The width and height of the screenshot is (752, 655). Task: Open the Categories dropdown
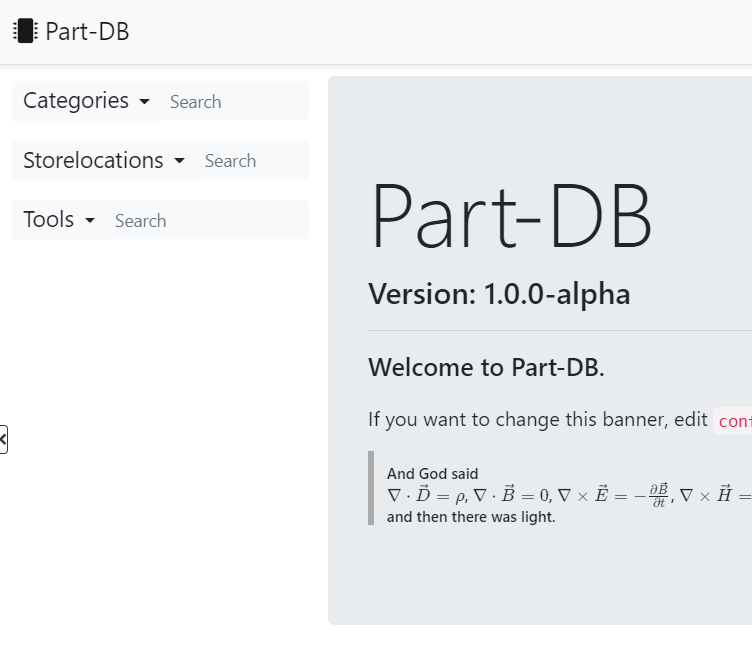click(x=86, y=101)
